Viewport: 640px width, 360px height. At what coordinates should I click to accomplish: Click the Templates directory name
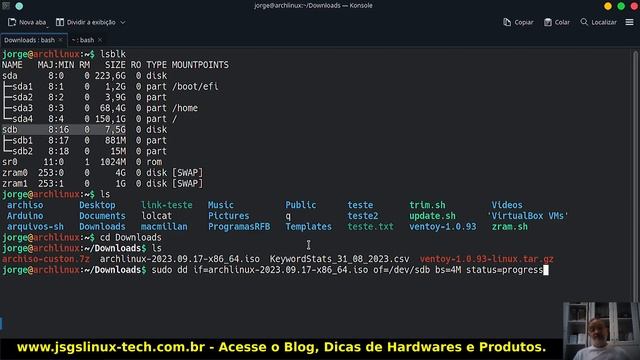(308, 227)
